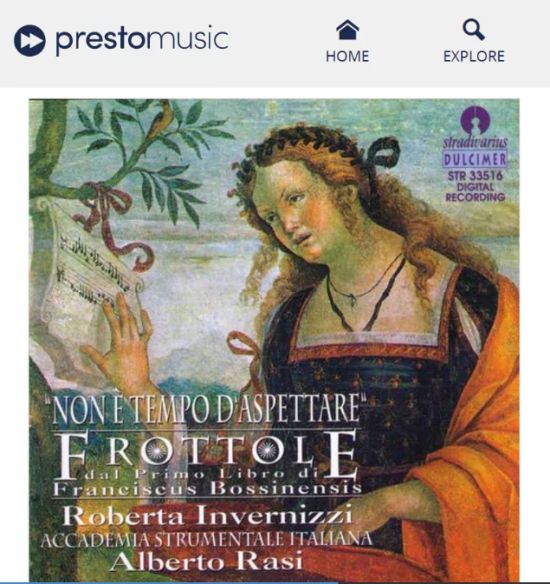Image resolution: width=550 pixels, height=584 pixels.
Task: Click the Accademia Strumentale Italiana text
Action: pyautogui.click(x=206, y=540)
